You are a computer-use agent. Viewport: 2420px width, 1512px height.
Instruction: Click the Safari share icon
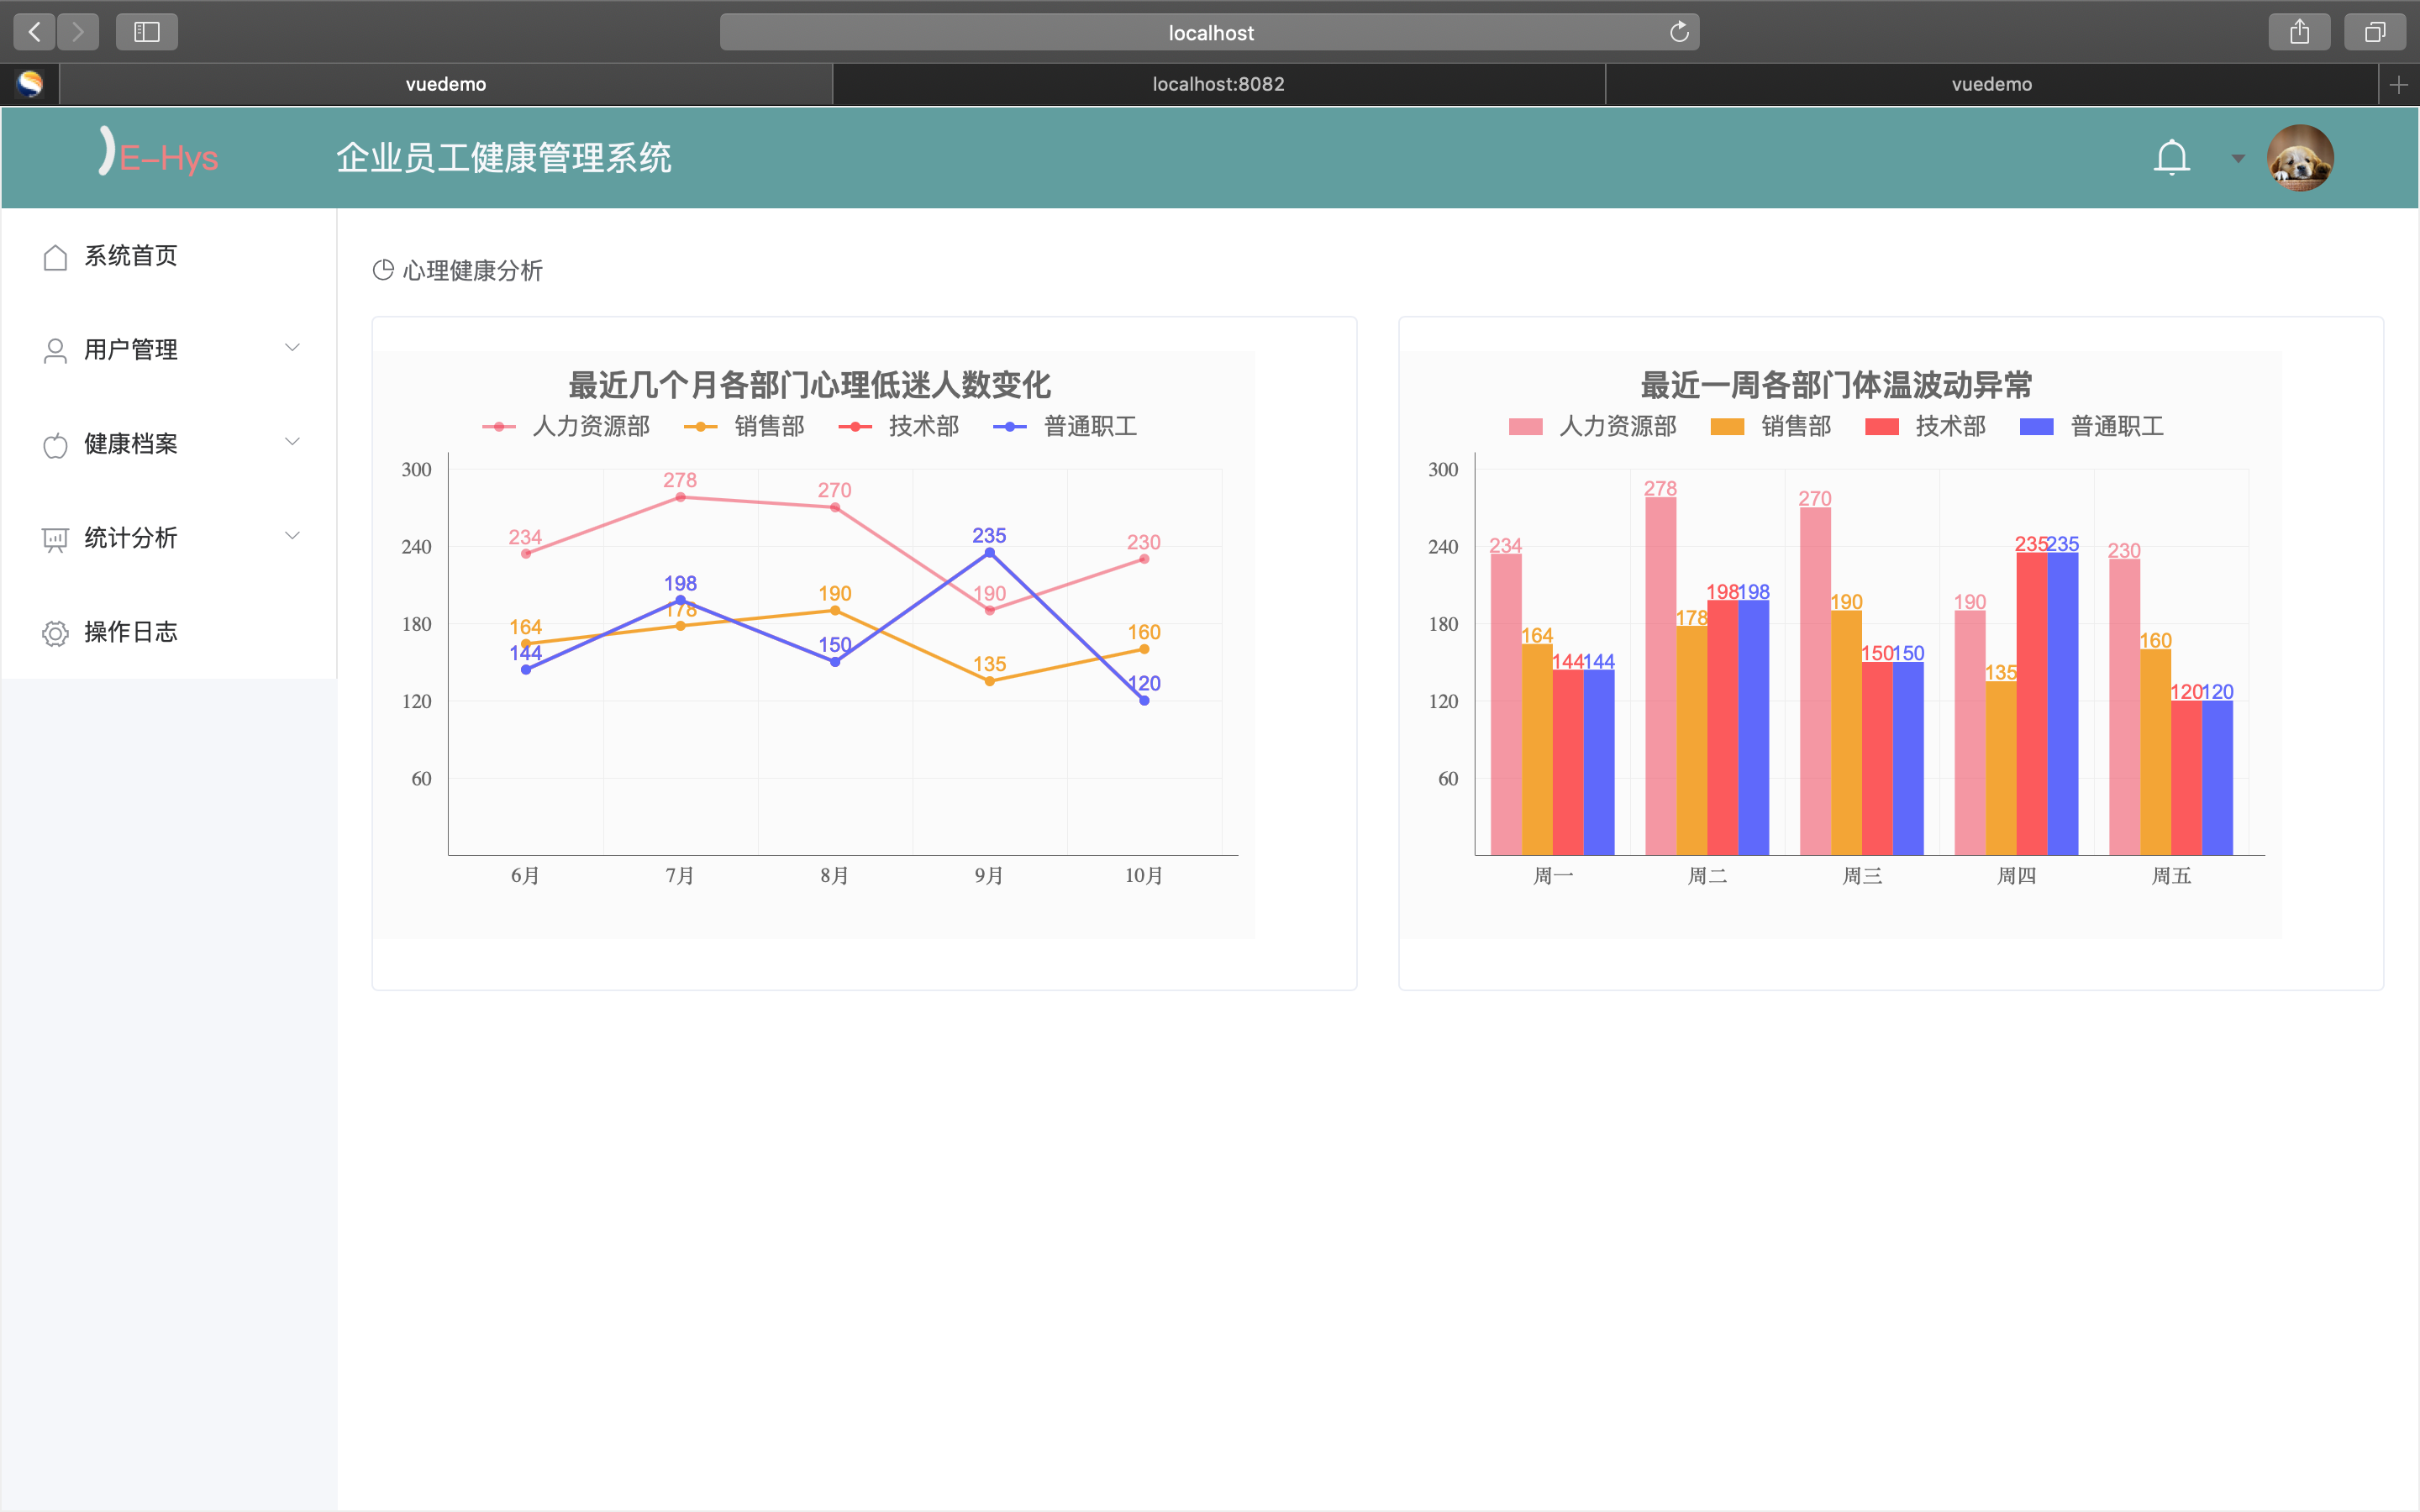[x=2299, y=32]
